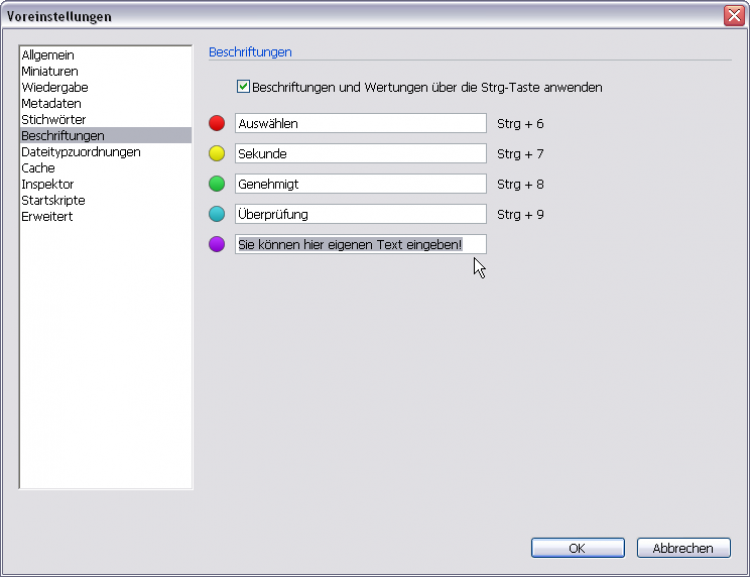
Task: Switch to the Wiedergabe settings
Action: 55,87
